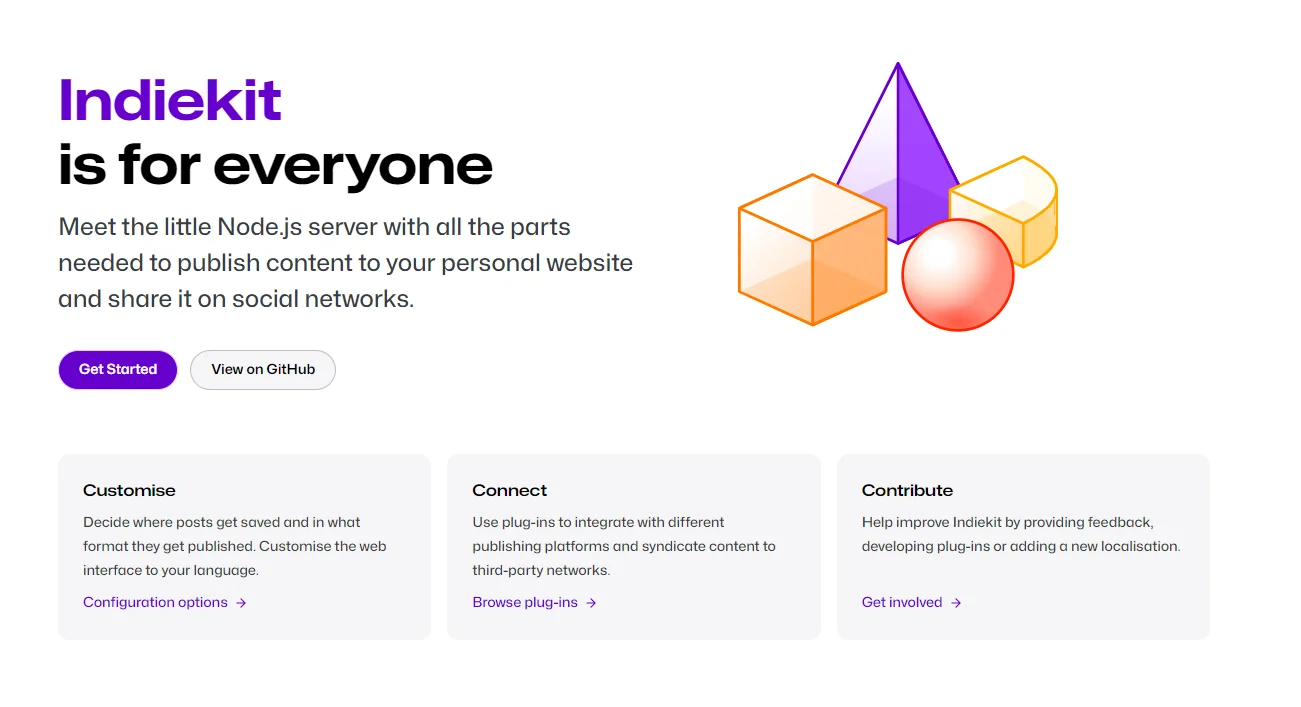Click the Contribute card description text
The height and width of the screenshot is (707, 1301).
click(x=1020, y=535)
